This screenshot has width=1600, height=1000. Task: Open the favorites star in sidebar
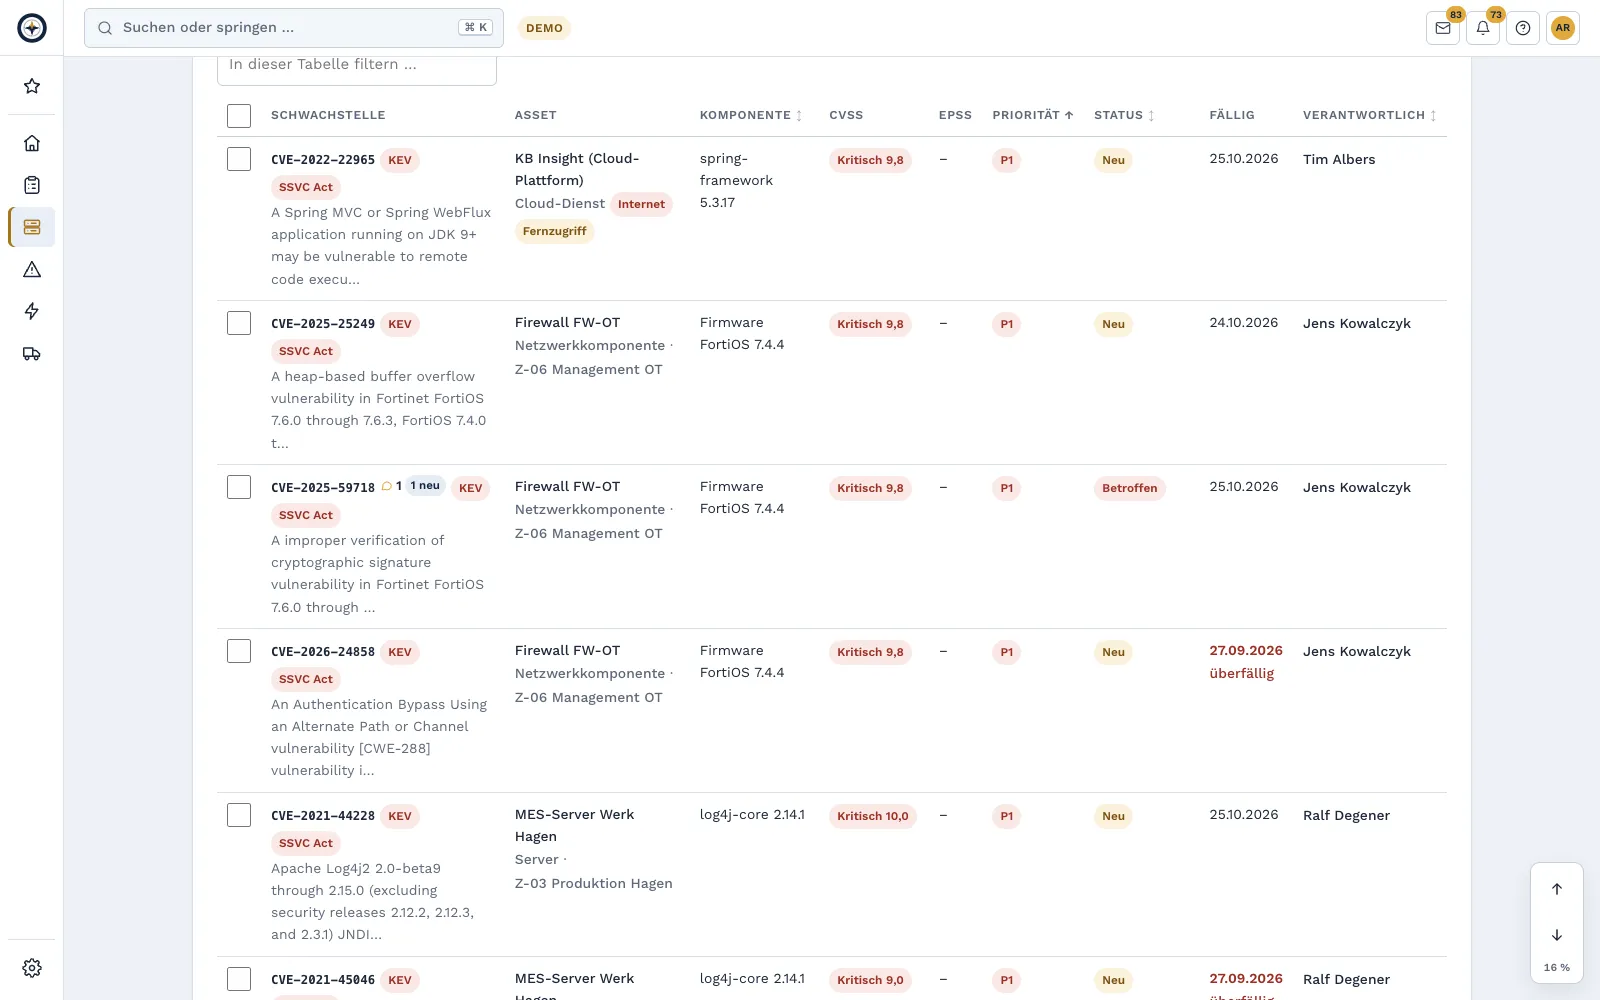click(32, 86)
